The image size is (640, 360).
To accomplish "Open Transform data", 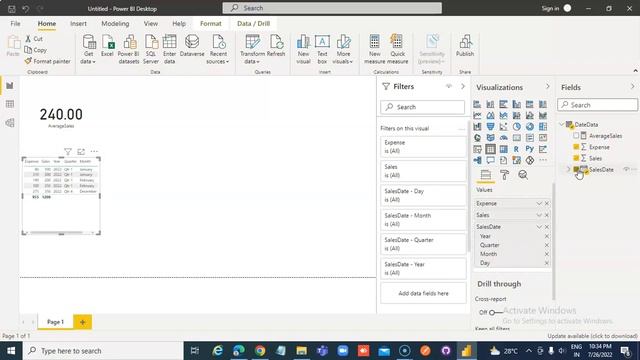I will click(252, 49).
